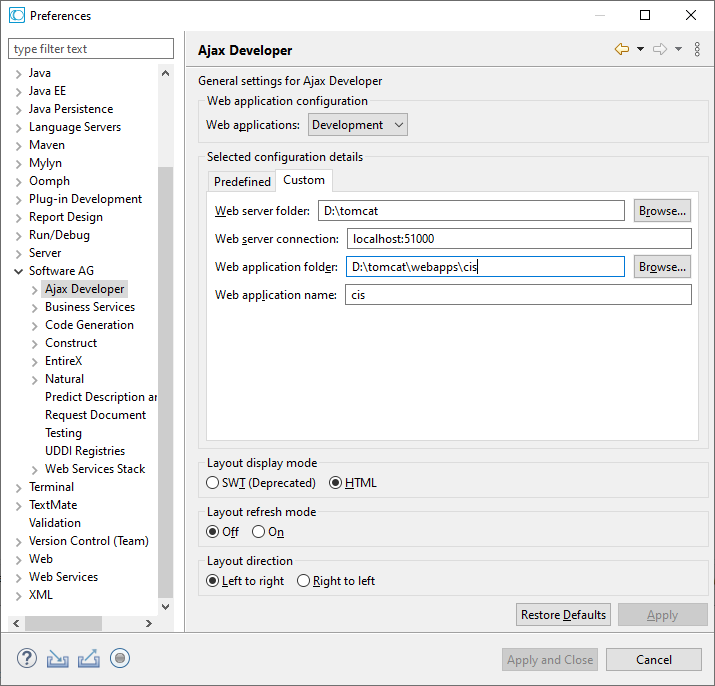Turn Layout refresh mode On
Viewport: 715px width, 686px height.
pyautogui.click(x=259, y=532)
